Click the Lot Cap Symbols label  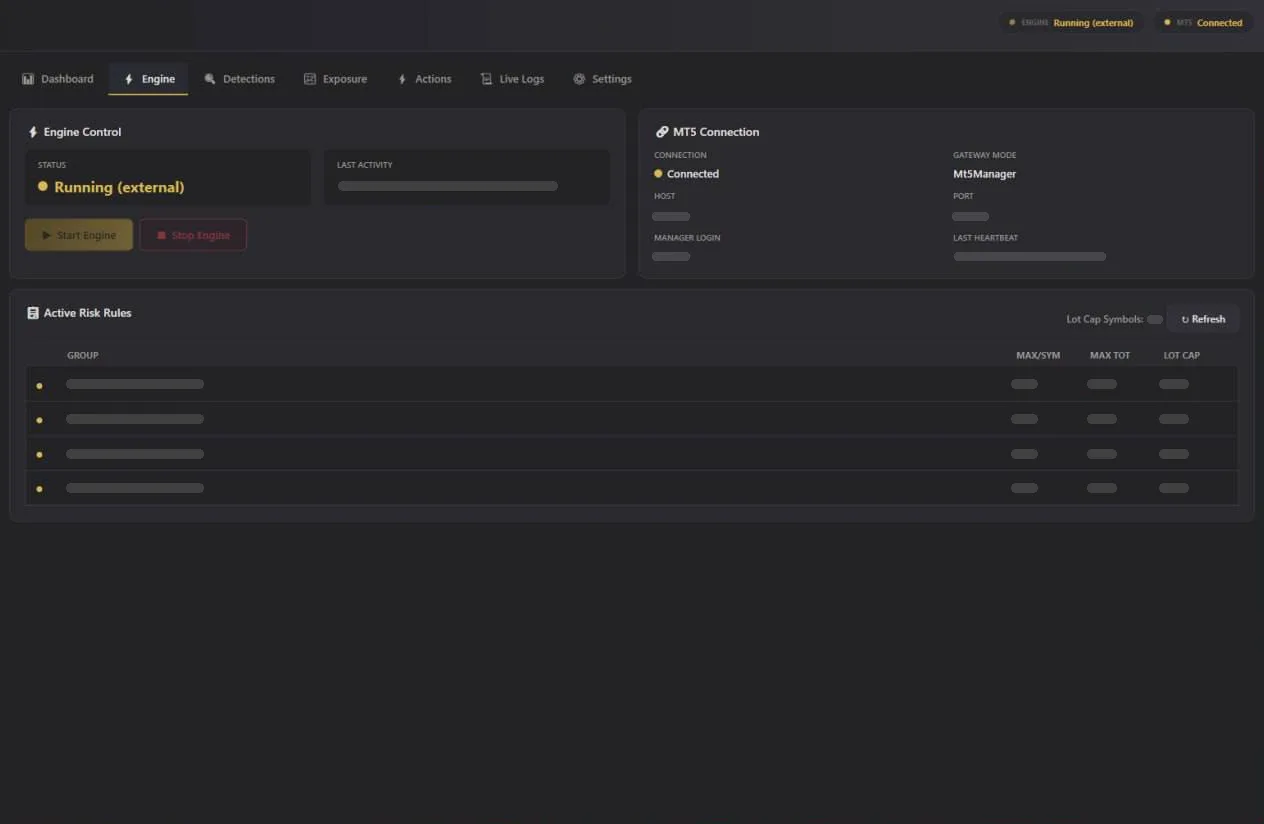click(x=1105, y=319)
